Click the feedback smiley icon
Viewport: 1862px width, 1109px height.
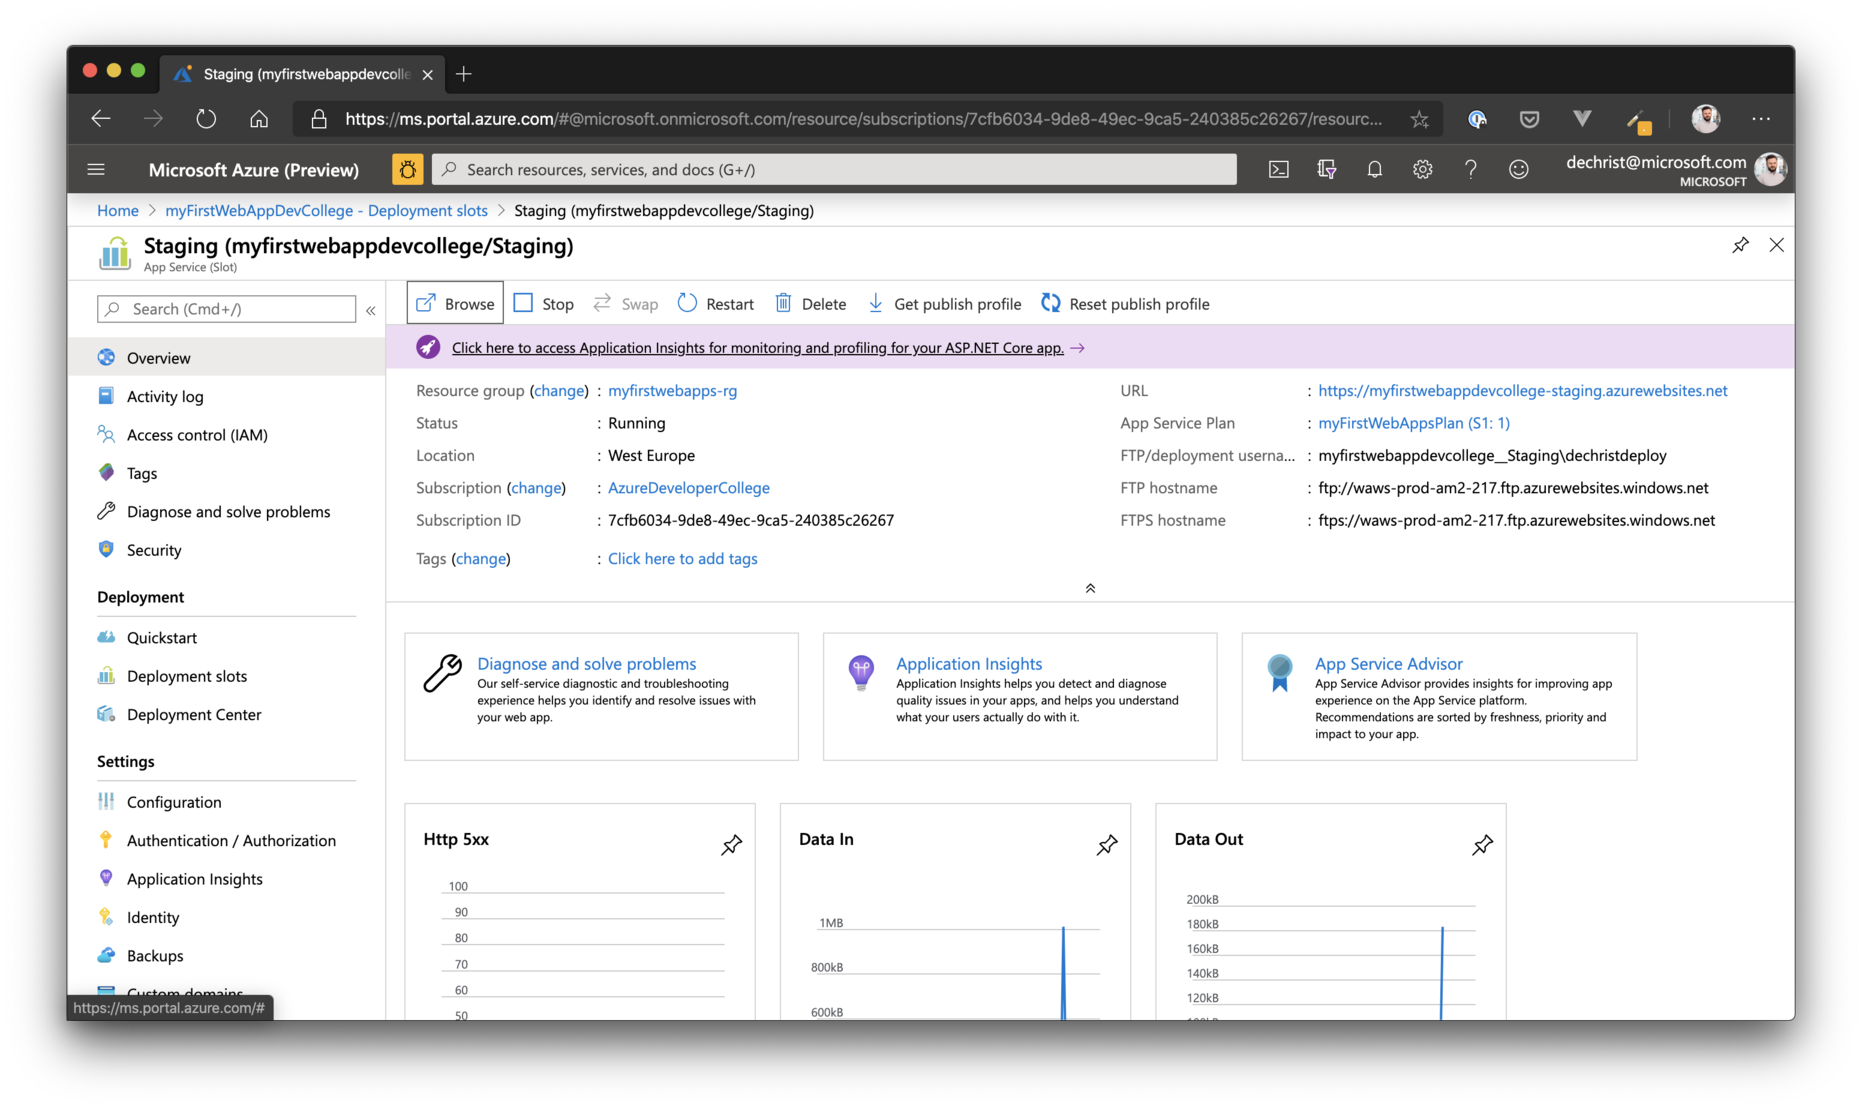pos(1518,170)
